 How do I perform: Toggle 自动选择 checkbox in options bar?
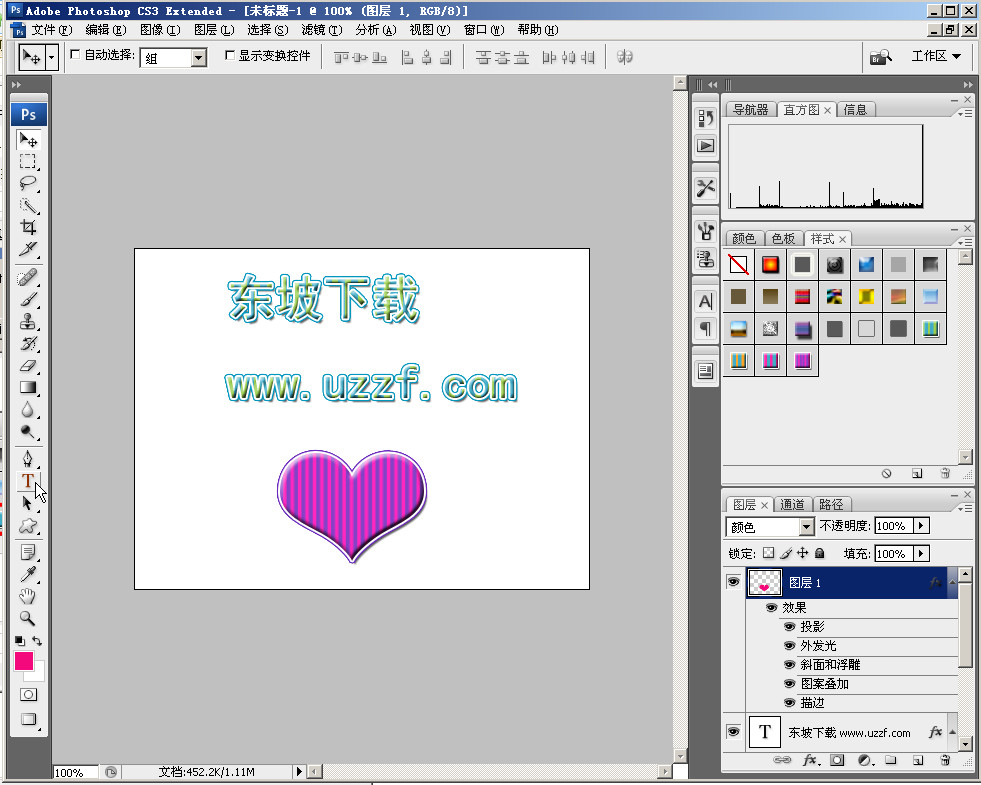pos(74,57)
